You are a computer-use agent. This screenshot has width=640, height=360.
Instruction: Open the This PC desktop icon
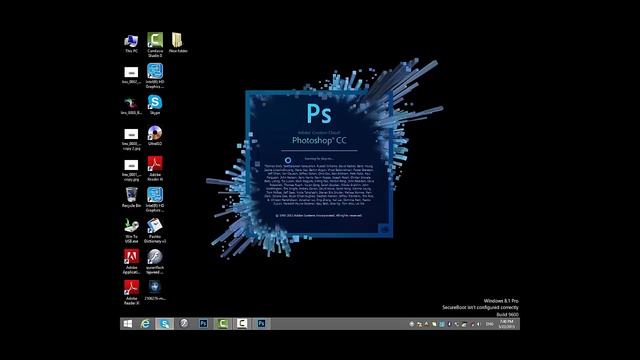tap(131, 43)
